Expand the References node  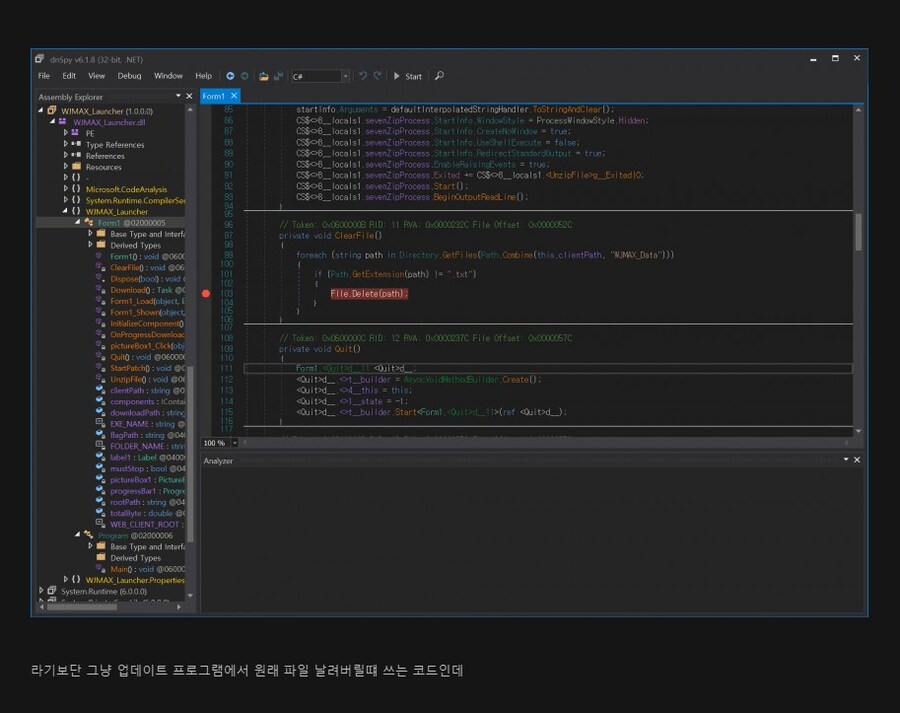[65, 155]
